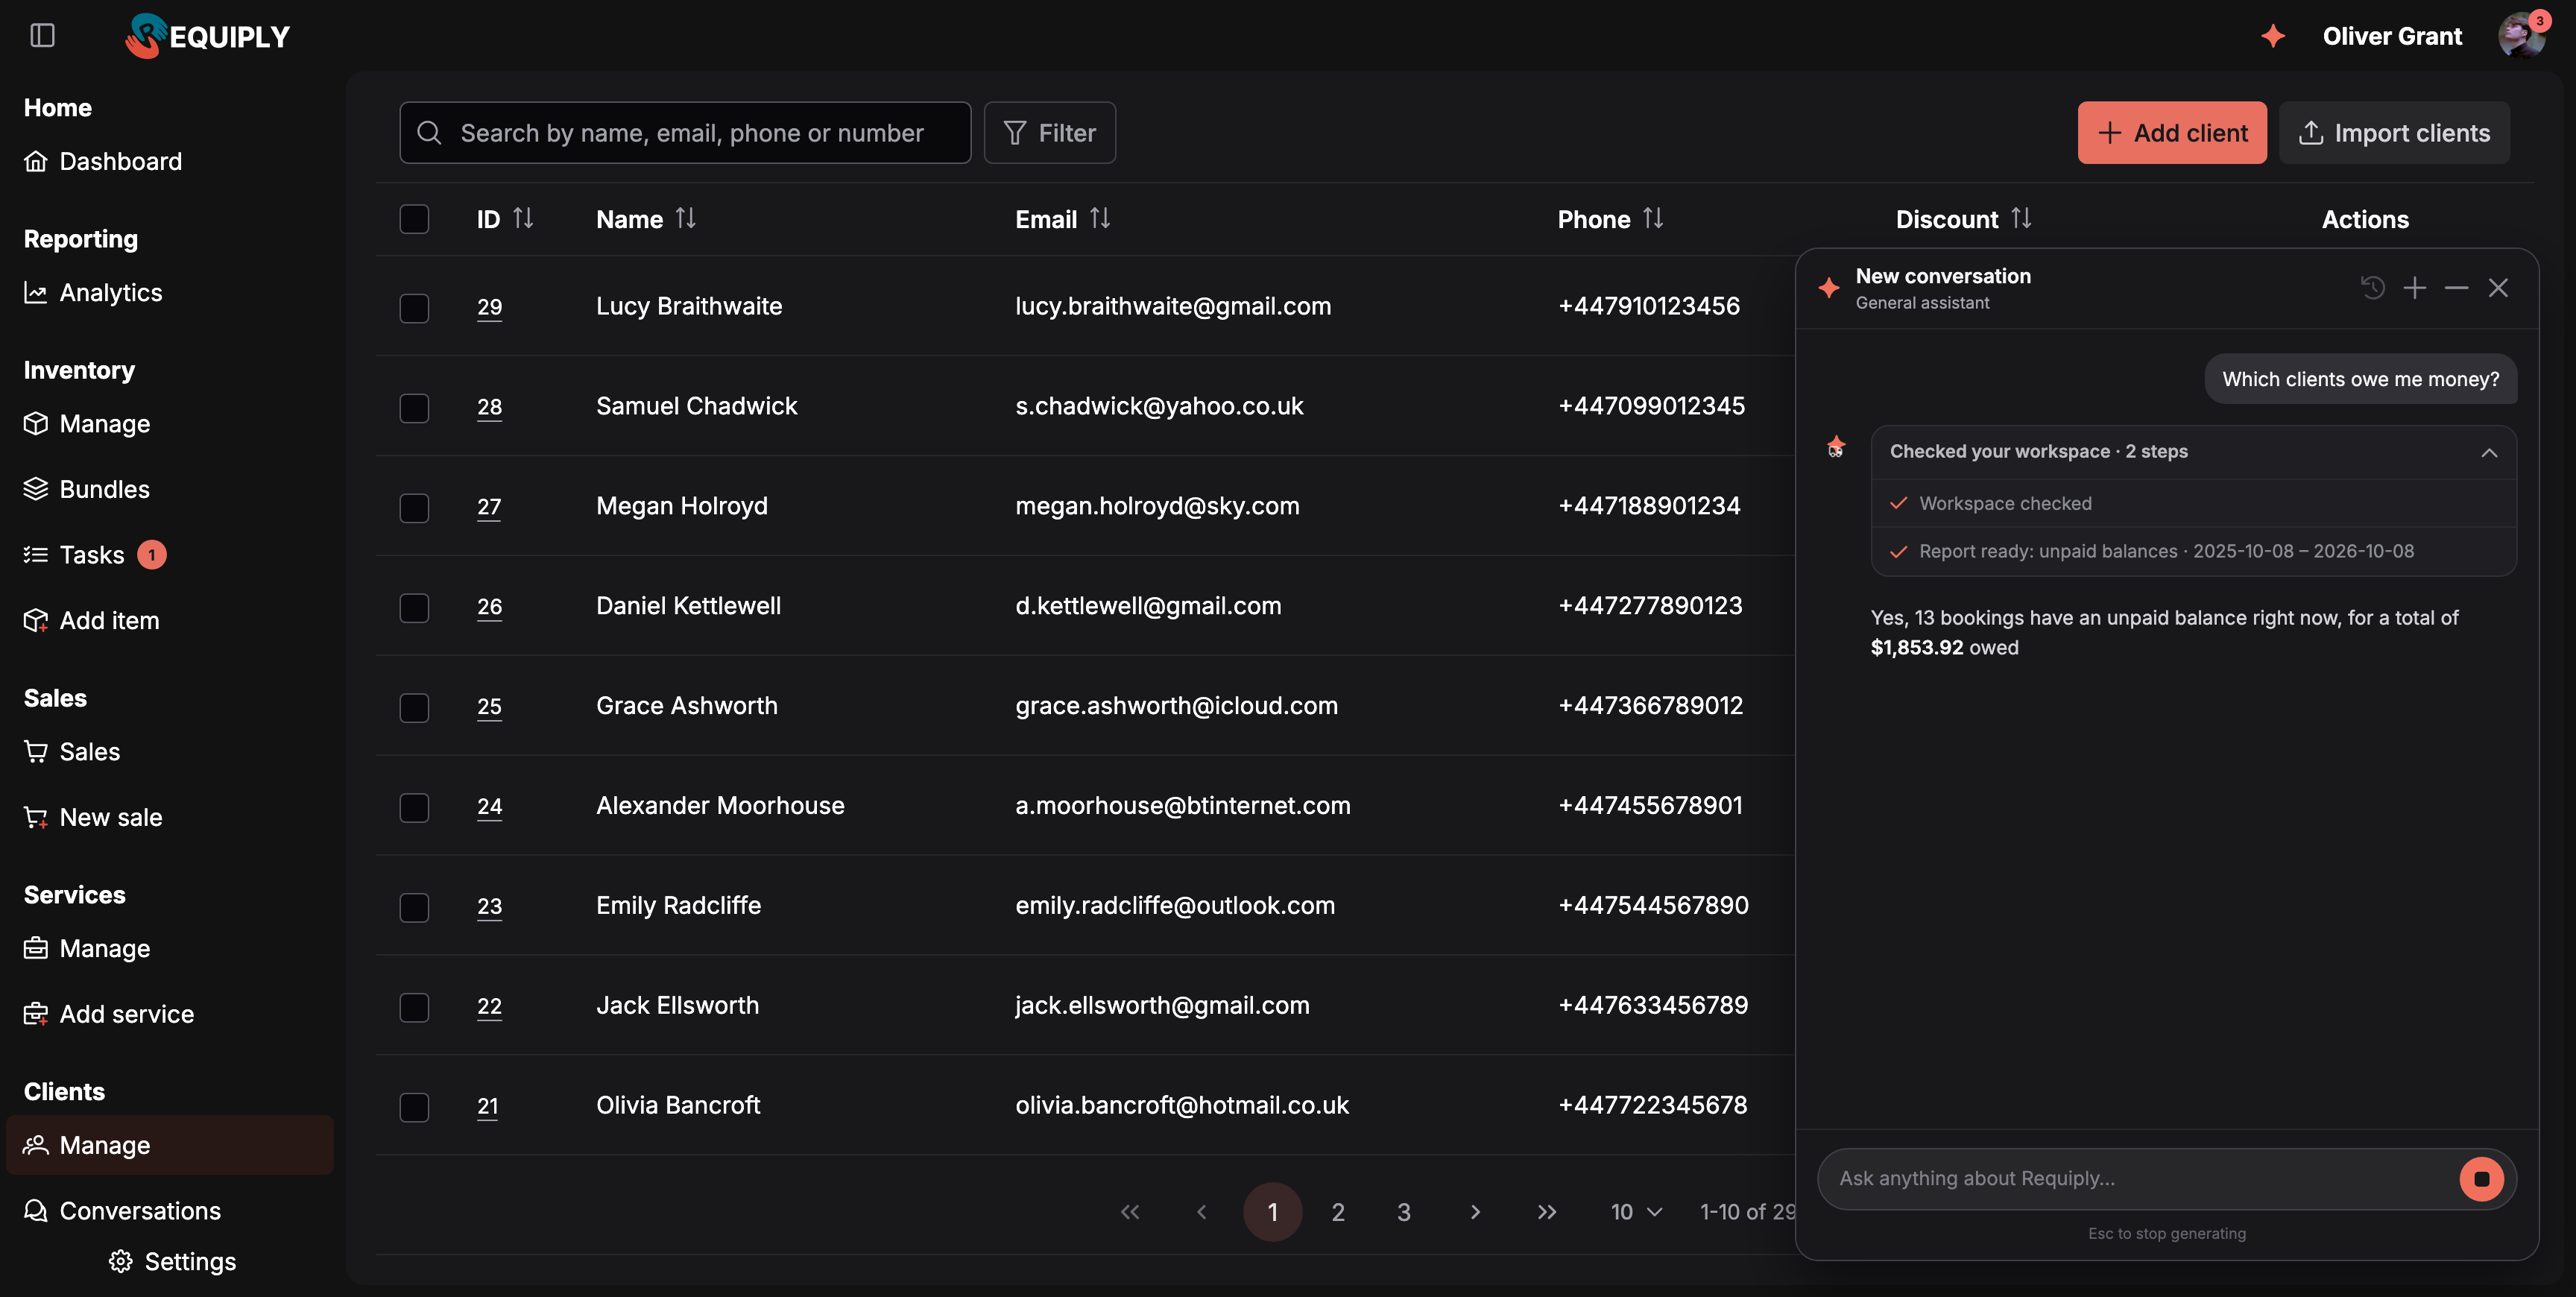This screenshot has height=1297, width=2576.
Task: Select the Lucy Braithwaite row checkbox
Action: pyautogui.click(x=414, y=307)
